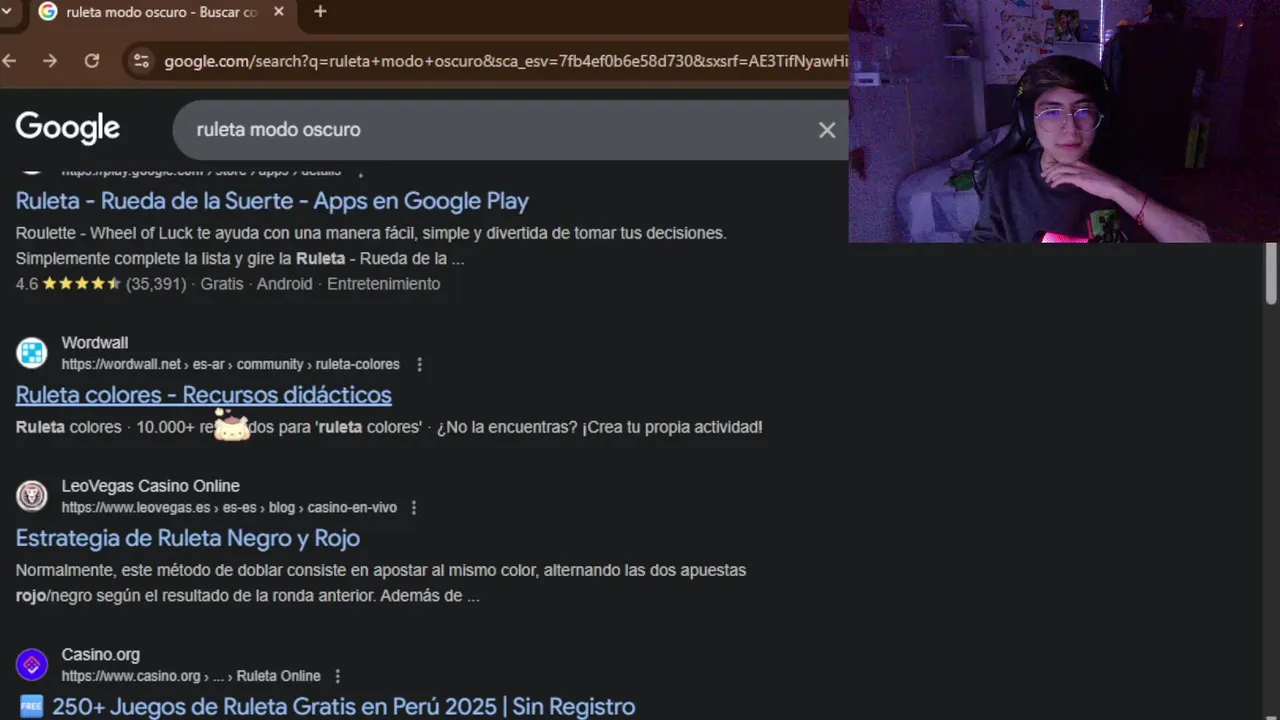1280x720 pixels.
Task: Open more options for LeoVegas result
Action: pos(414,508)
